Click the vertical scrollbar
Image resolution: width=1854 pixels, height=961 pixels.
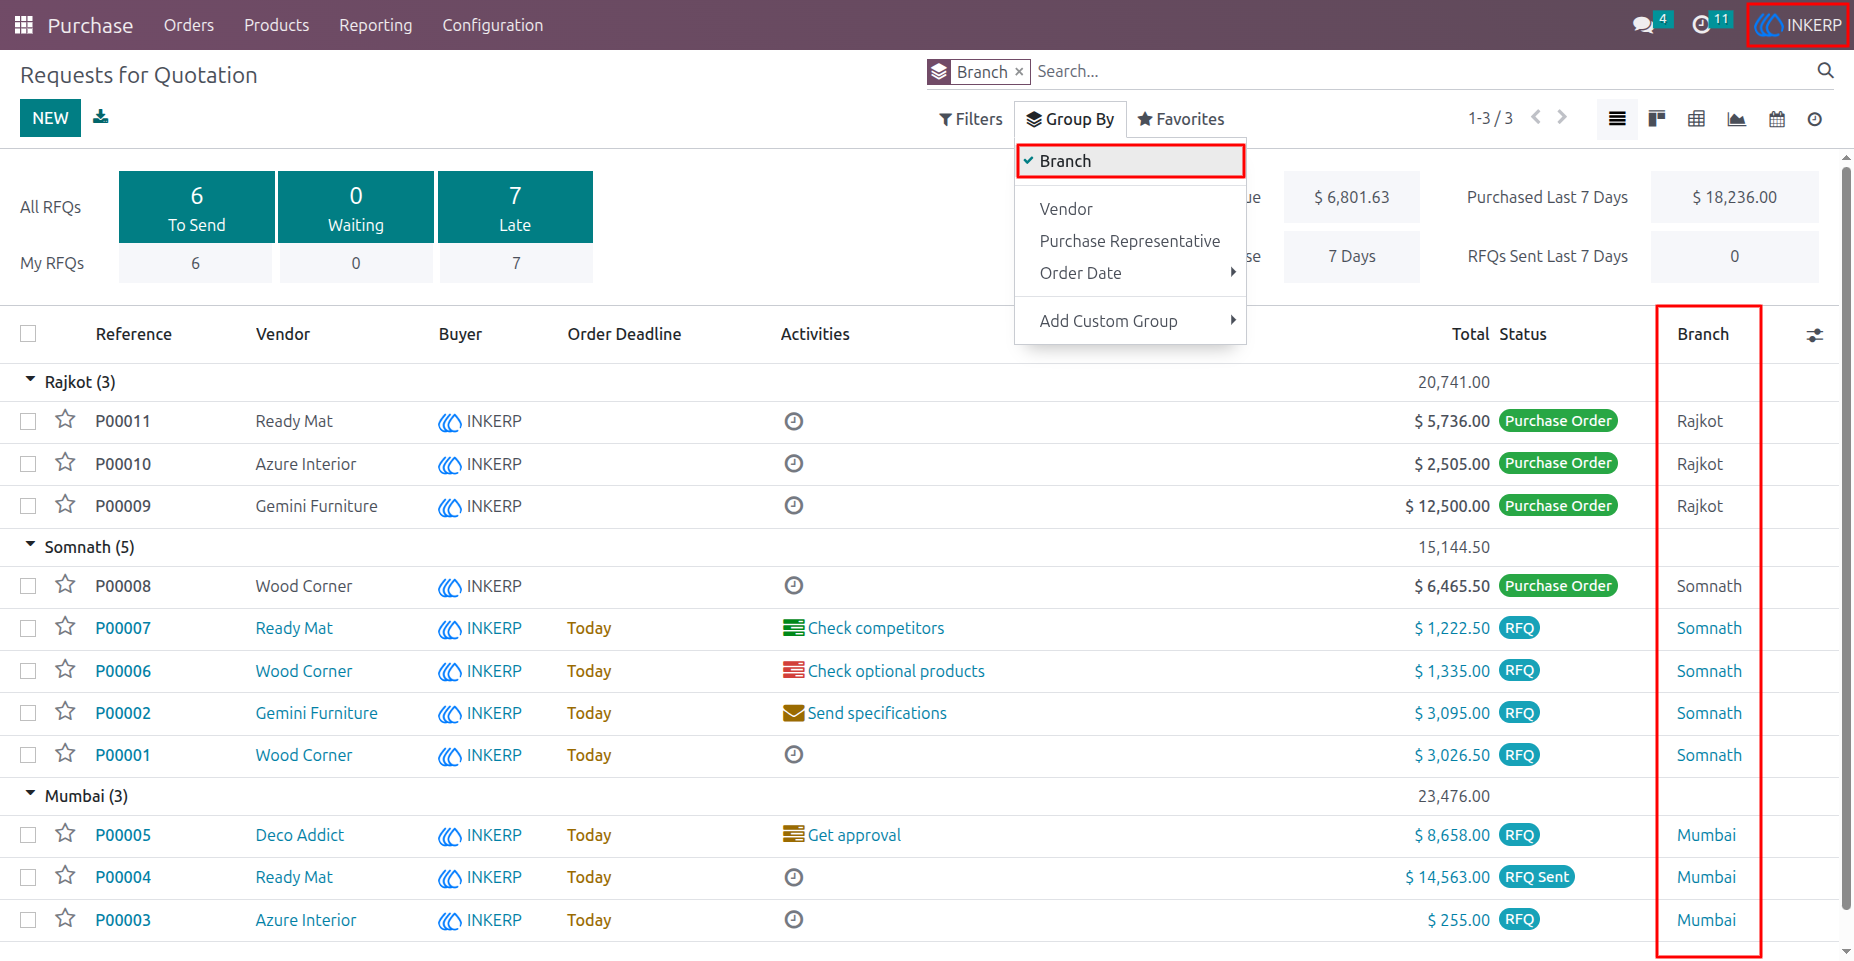1846,540
